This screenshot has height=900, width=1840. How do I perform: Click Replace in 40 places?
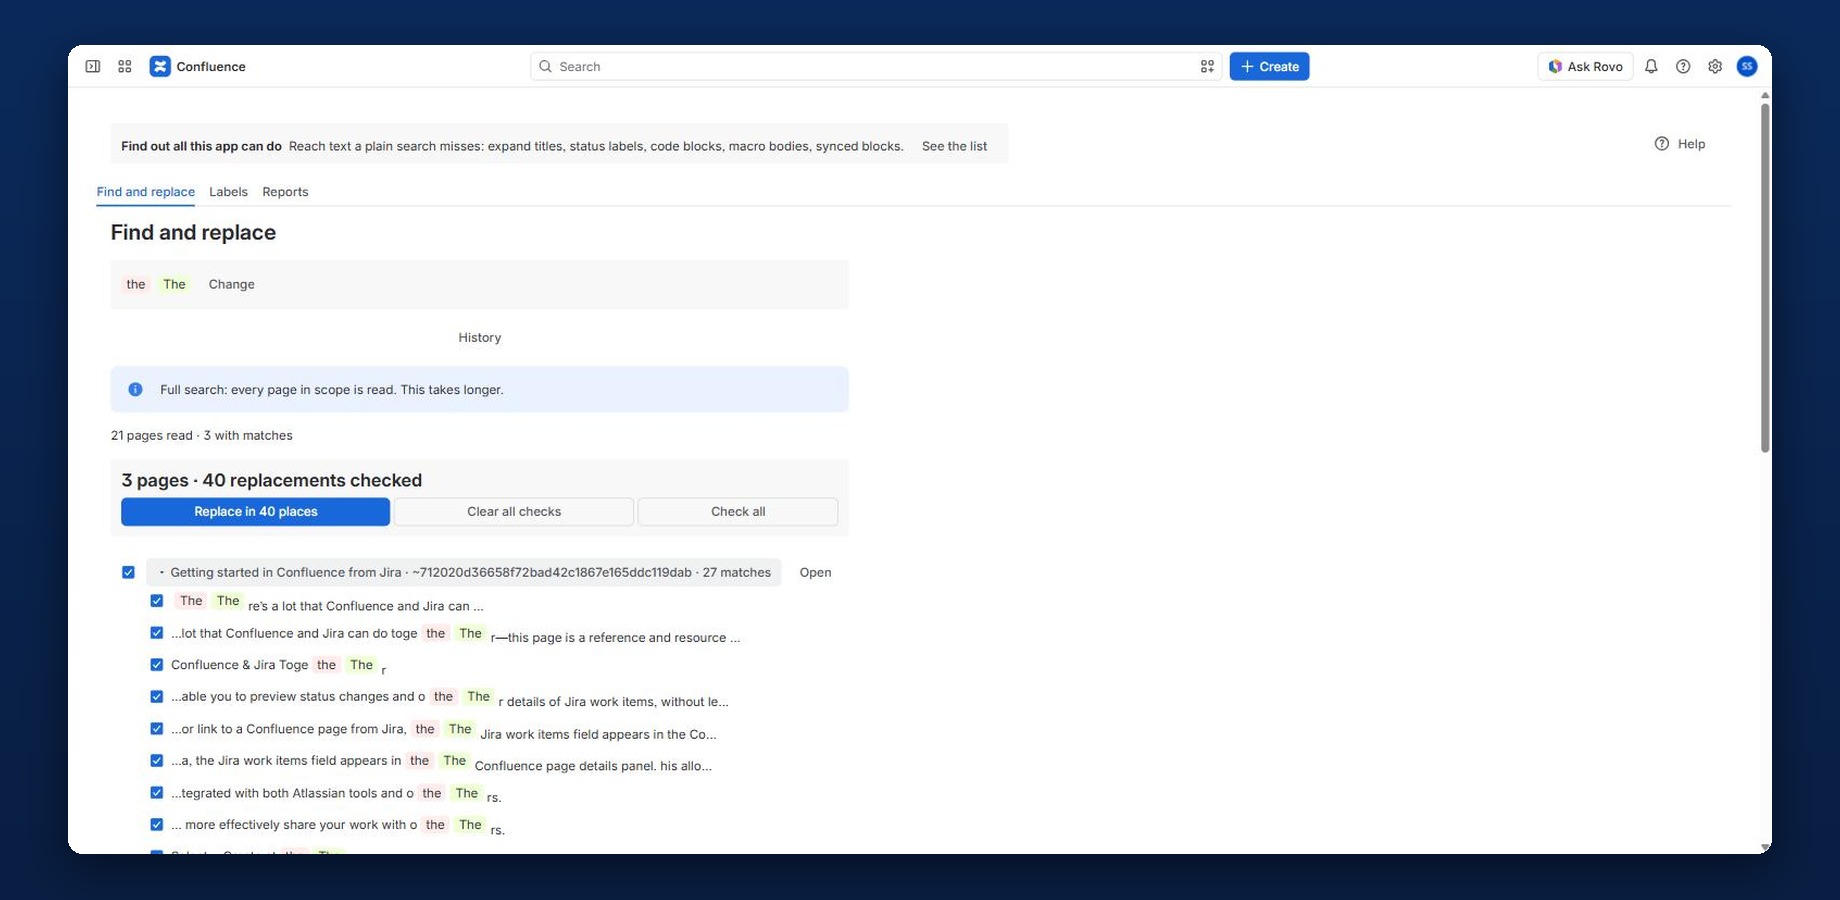point(256,511)
